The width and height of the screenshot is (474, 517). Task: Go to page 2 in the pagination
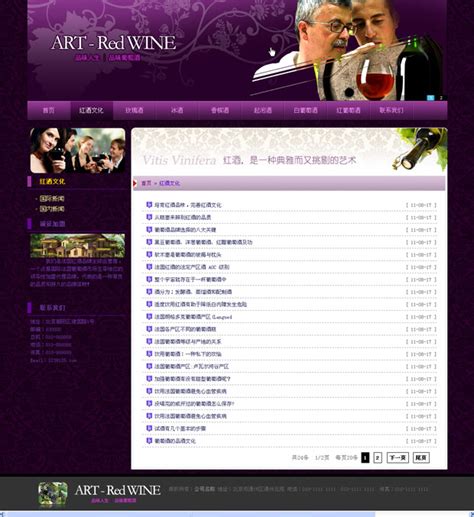point(377,458)
